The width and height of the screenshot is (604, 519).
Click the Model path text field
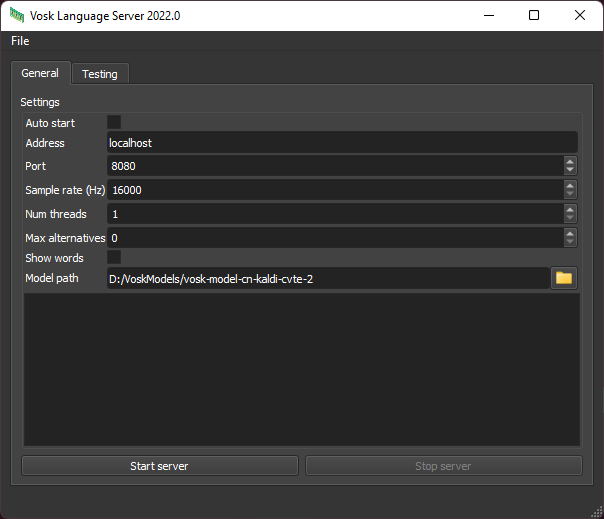tap(328, 278)
